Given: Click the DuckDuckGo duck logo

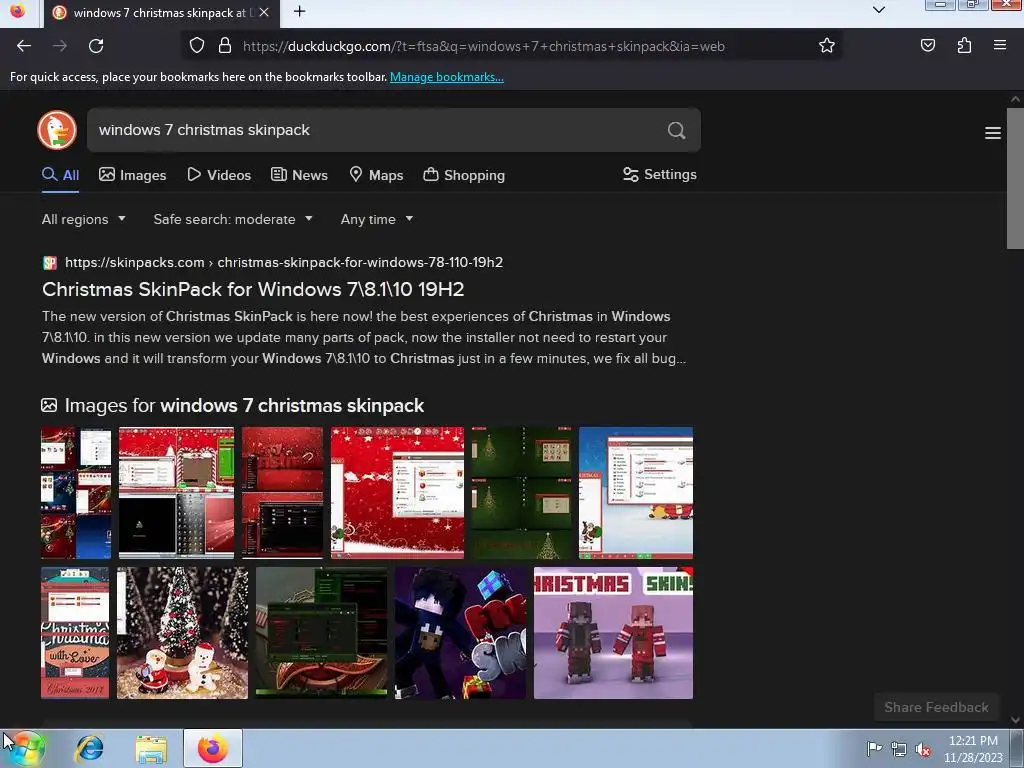Looking at the screenshot, I should [57, 130].
